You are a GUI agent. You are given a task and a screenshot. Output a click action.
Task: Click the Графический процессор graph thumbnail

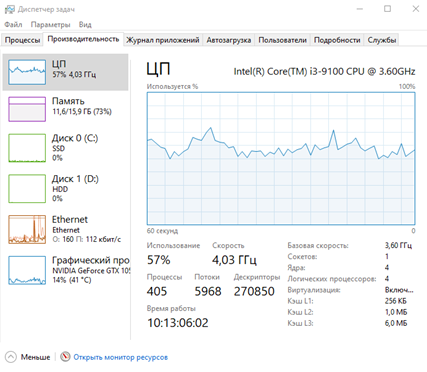point(27,270)
